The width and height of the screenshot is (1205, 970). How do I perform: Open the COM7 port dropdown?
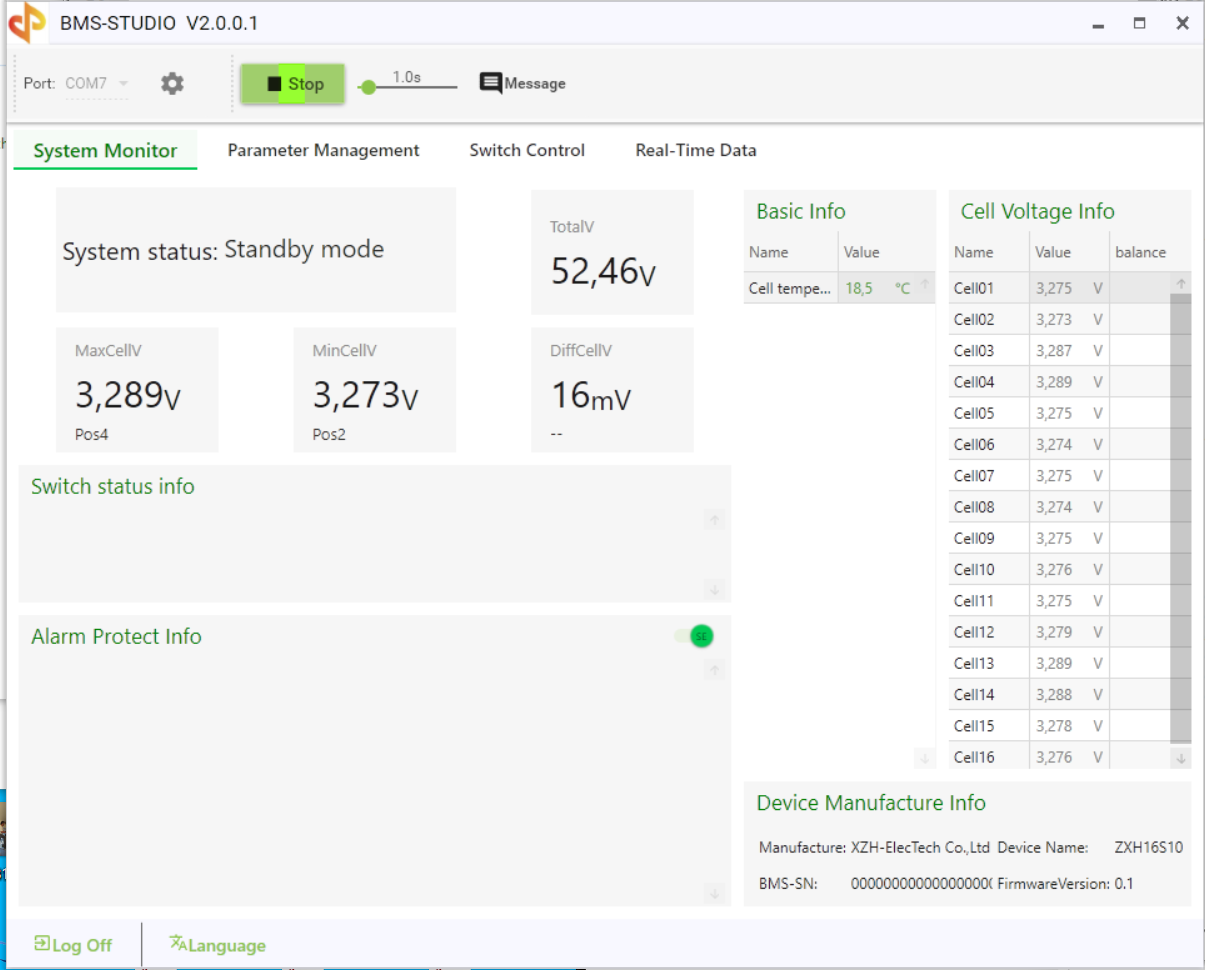click(96, 84)
